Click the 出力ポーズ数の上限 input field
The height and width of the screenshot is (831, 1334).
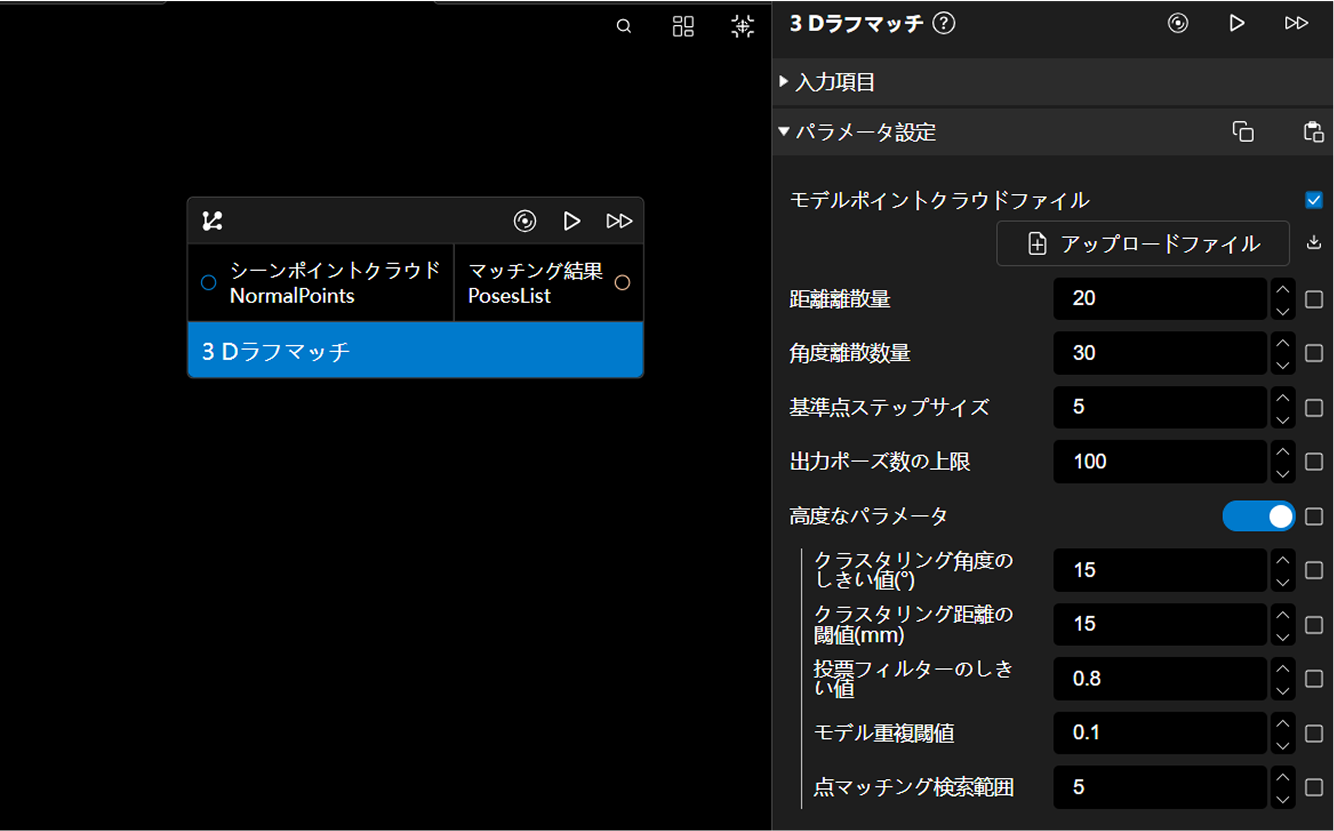(1159, 462)
